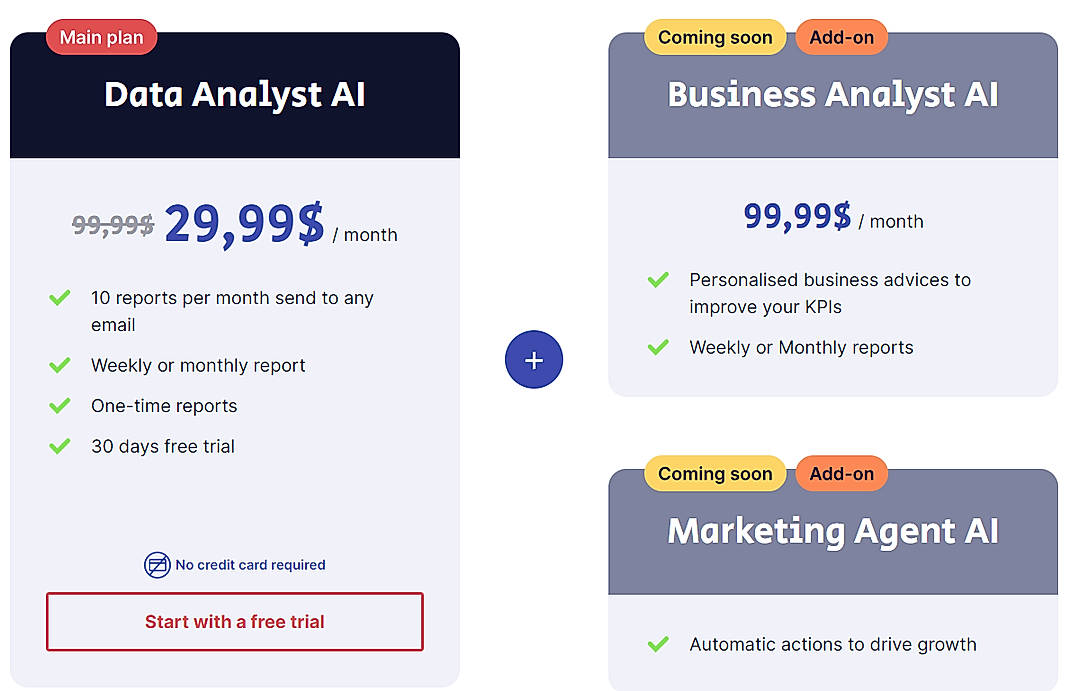The width and height of the screenshot is (1070, 691).
Task: Click the checkmark beside '30 days free trial'
Action: [60, 446]
